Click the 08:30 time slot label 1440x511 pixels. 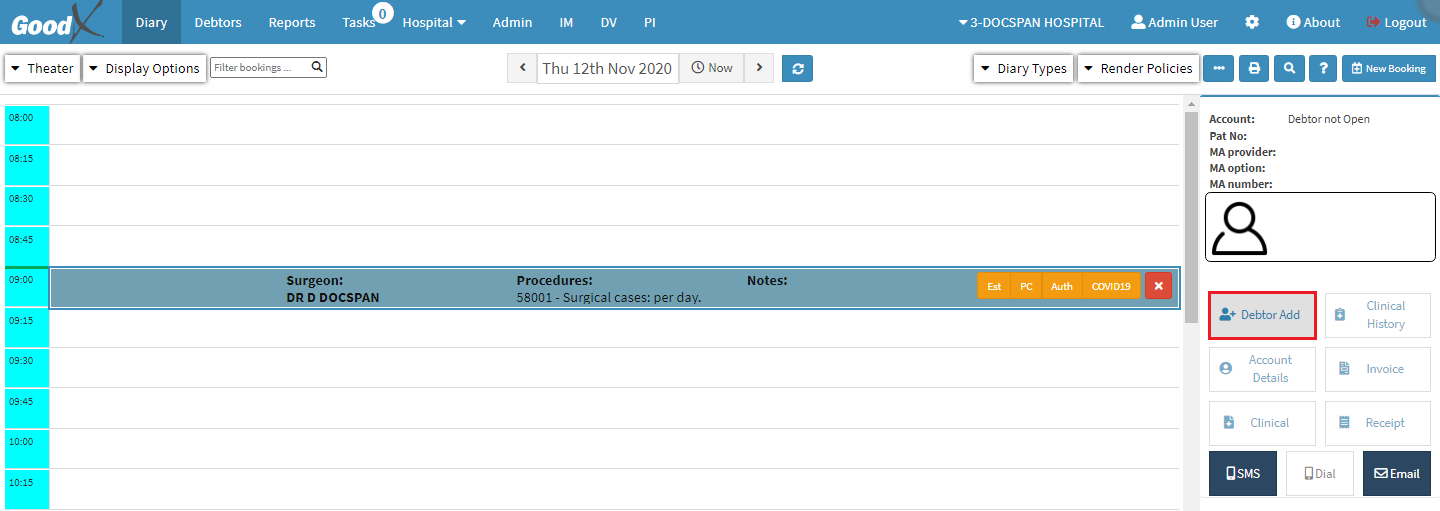(x=27, y=205)
